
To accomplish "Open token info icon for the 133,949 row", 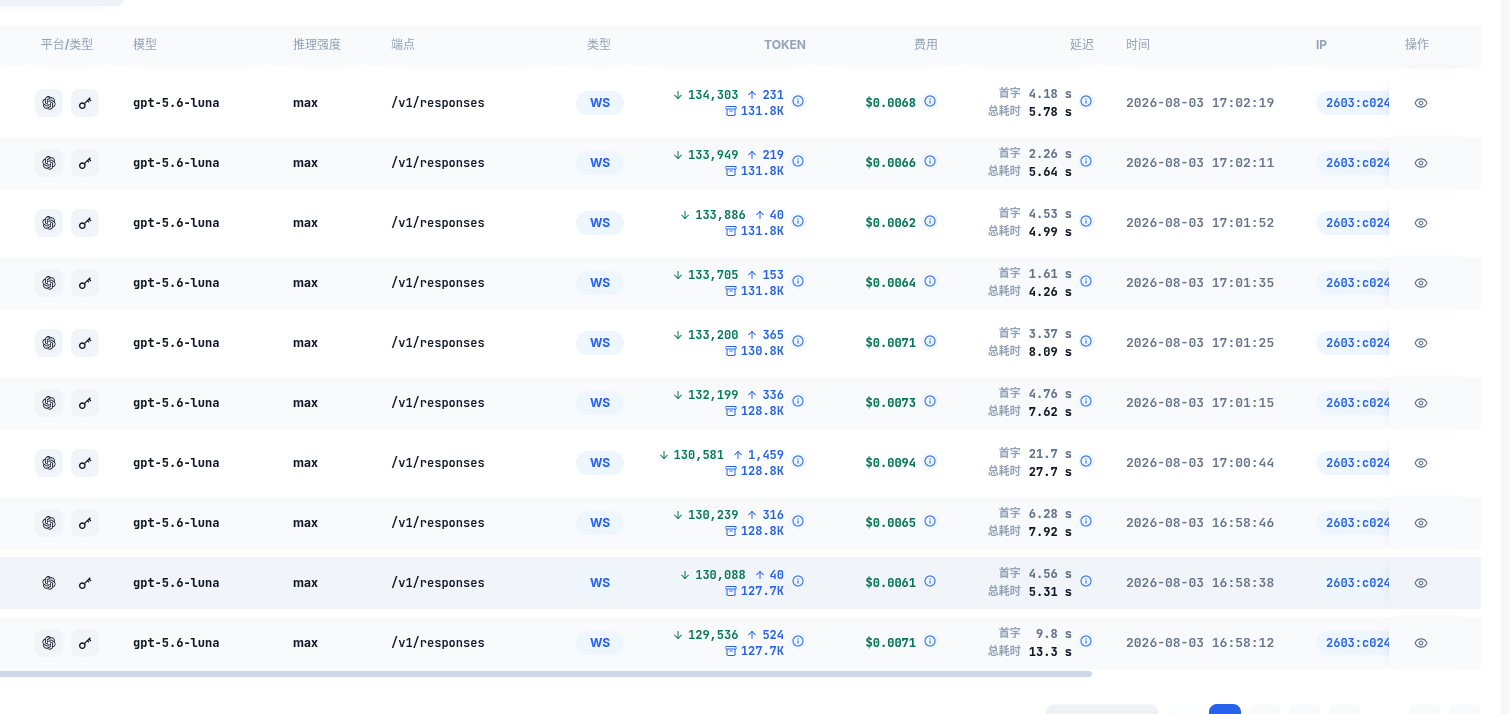I will [x=798, y=161].
